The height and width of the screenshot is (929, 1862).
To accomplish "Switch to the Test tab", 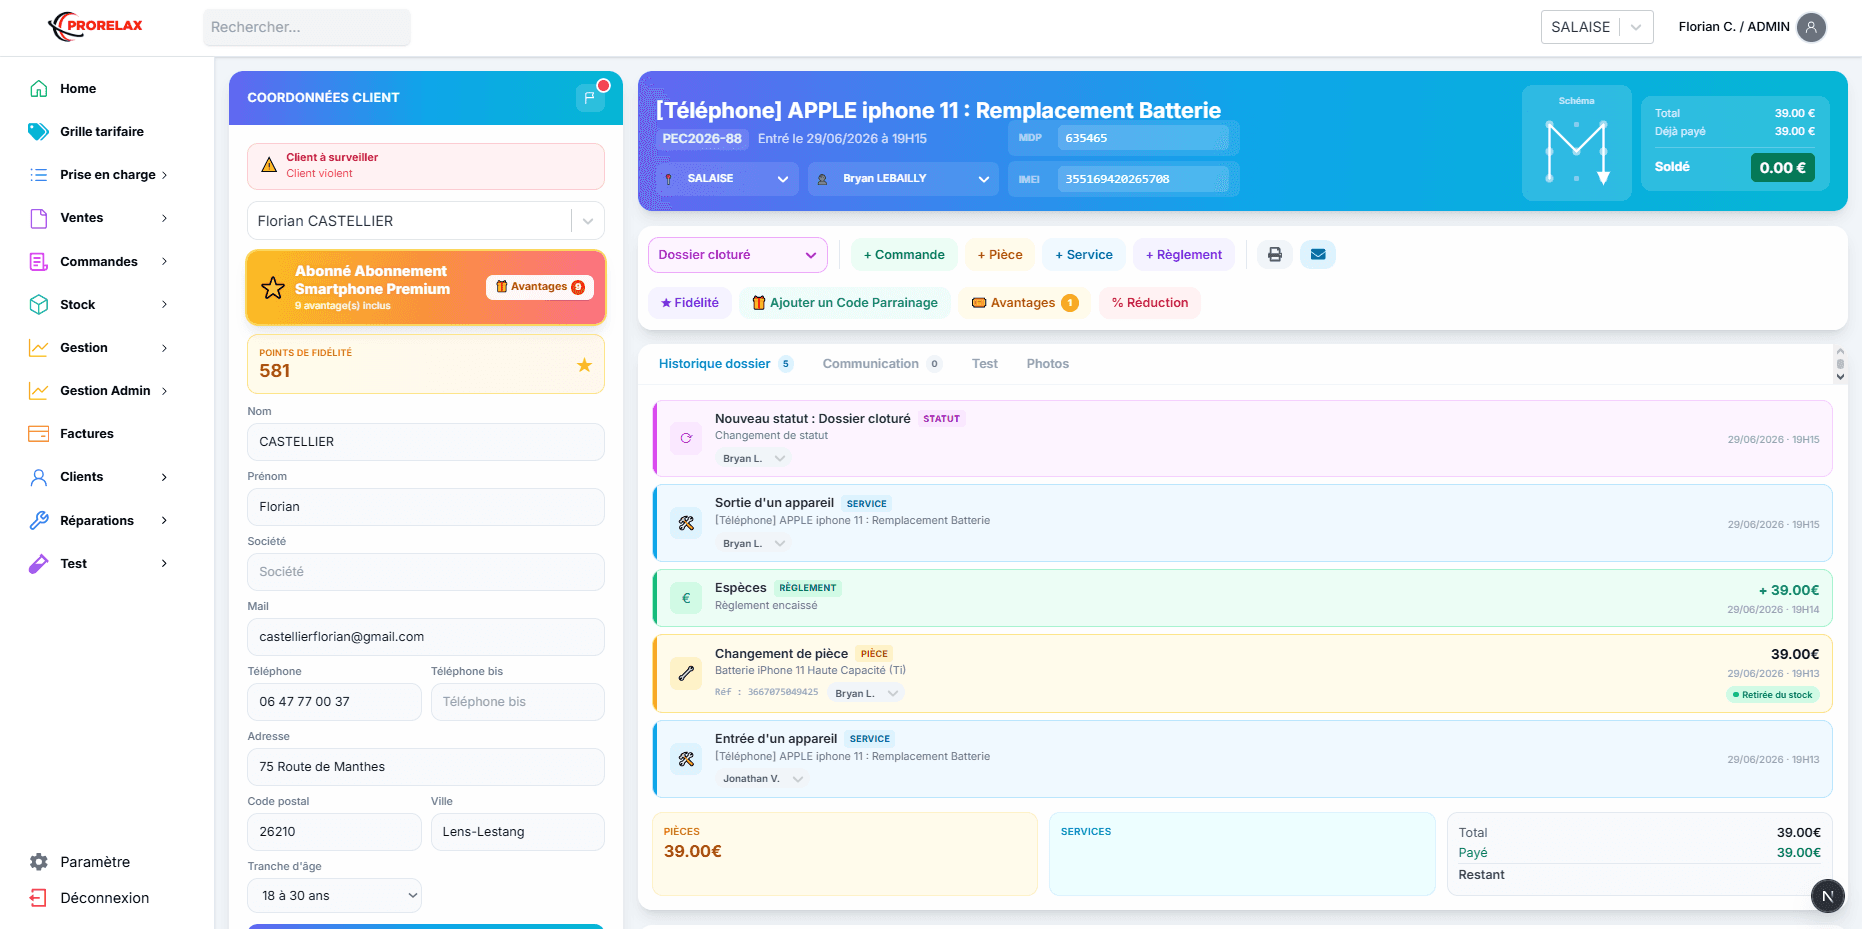I will pos(985,364).
